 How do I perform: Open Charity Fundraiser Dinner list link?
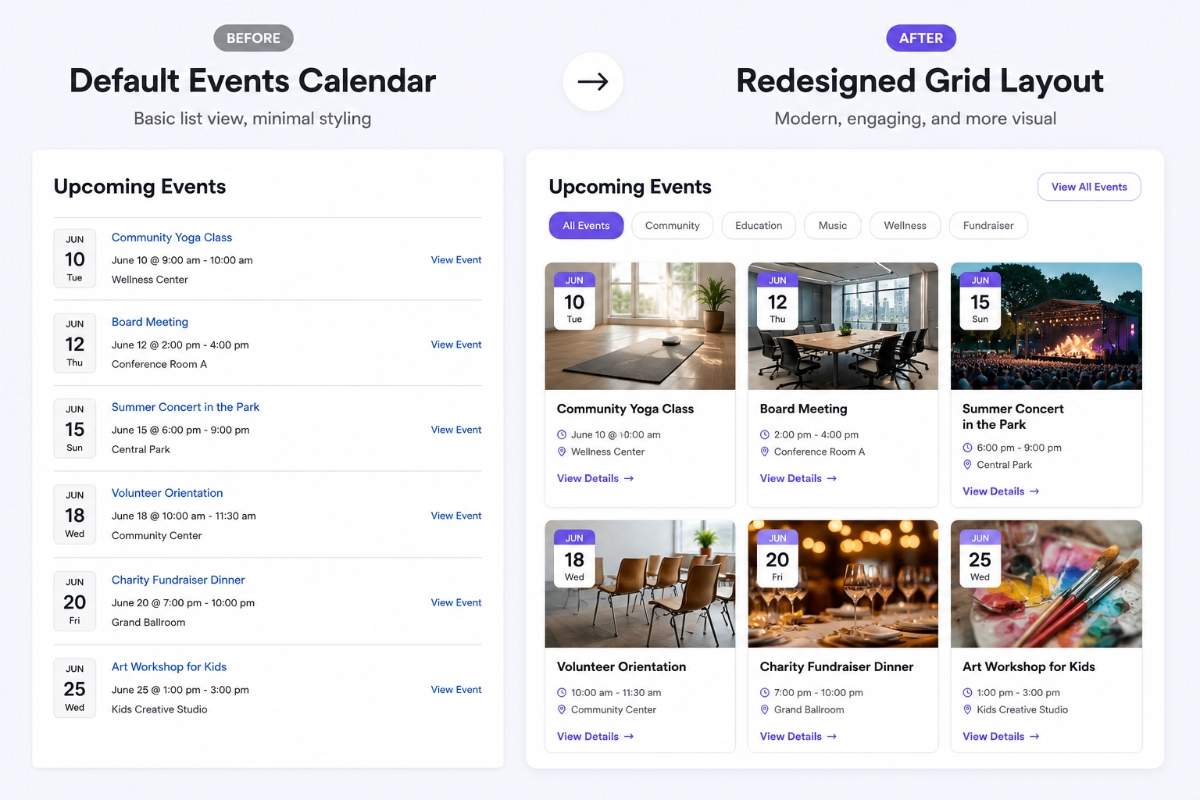point(178,580)
